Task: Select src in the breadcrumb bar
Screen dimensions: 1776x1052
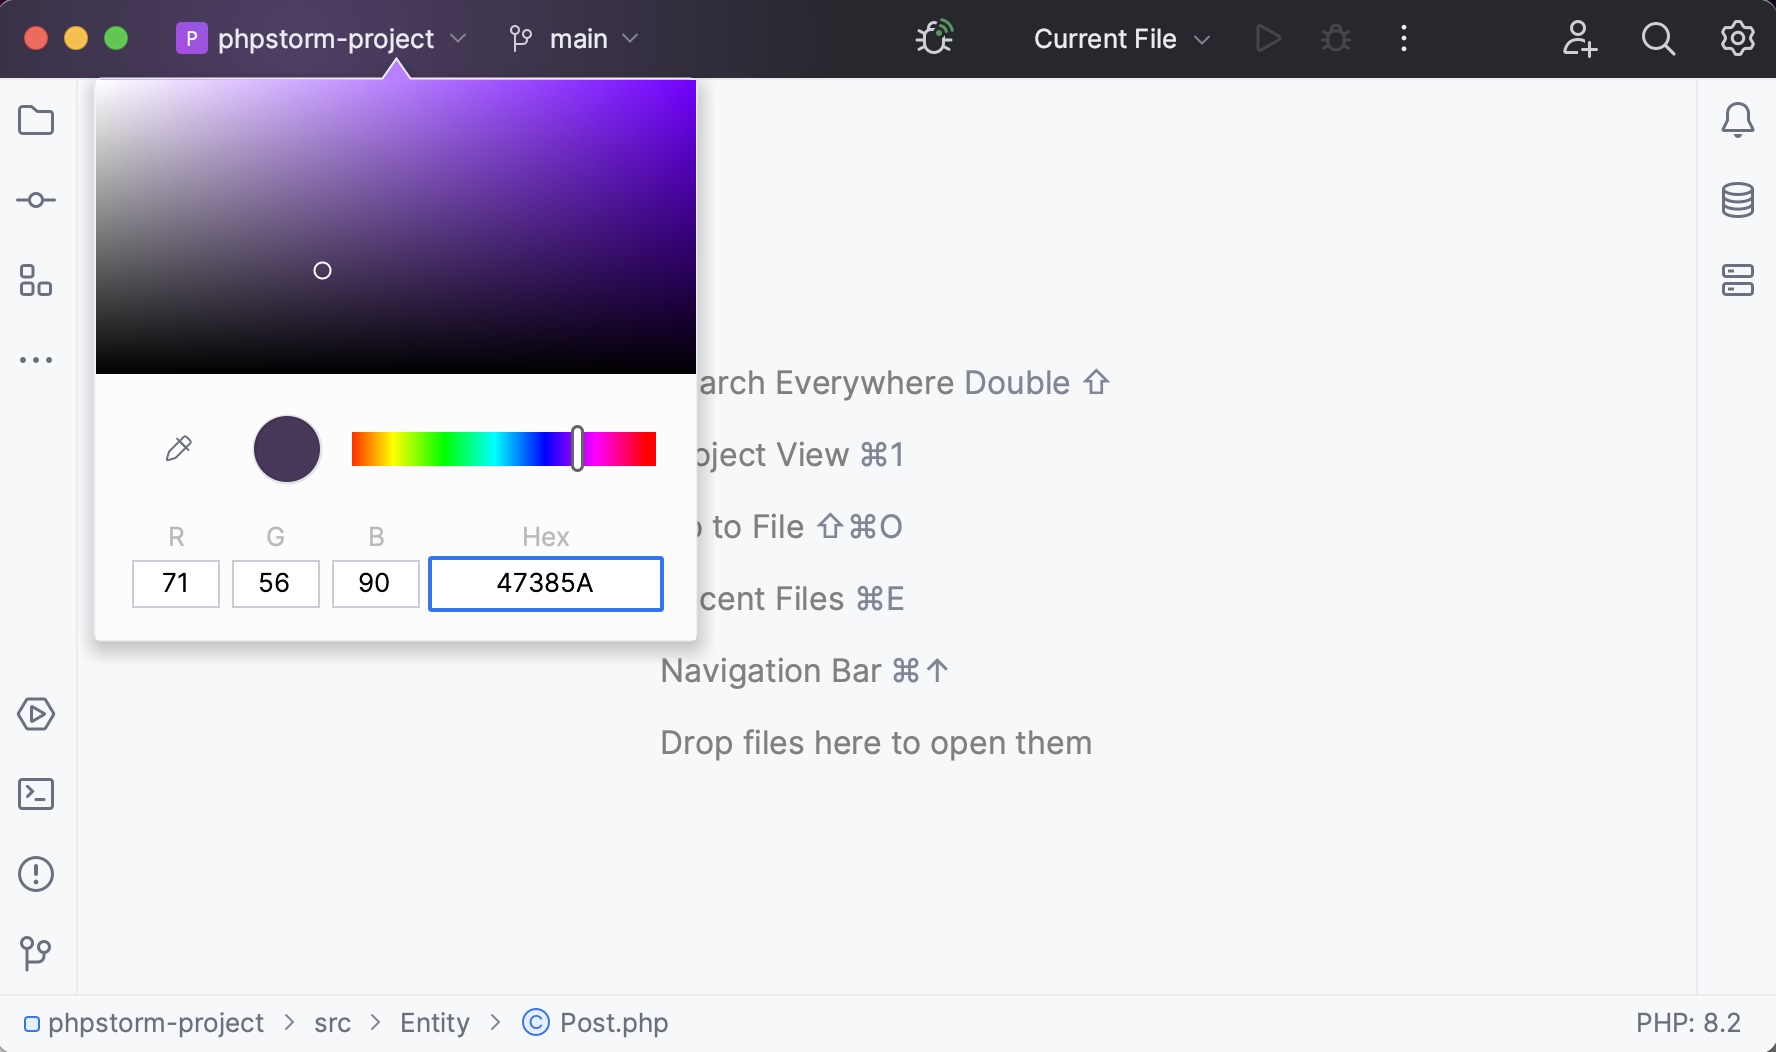Action: [x=332, y=1022]
